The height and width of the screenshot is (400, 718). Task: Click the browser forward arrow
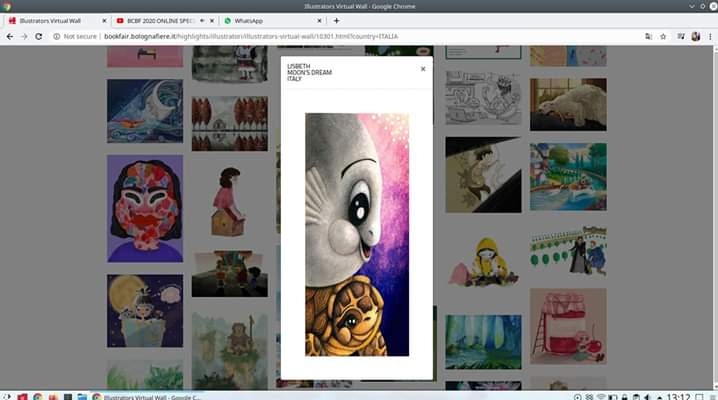click(x=23, y=36)
